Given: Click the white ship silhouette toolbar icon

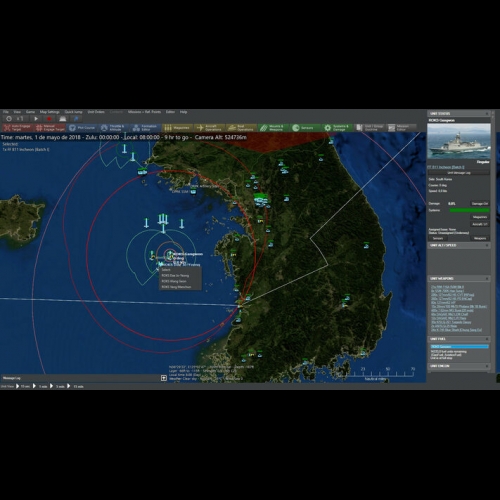Looking at the screenshot, I should [63, 119].
